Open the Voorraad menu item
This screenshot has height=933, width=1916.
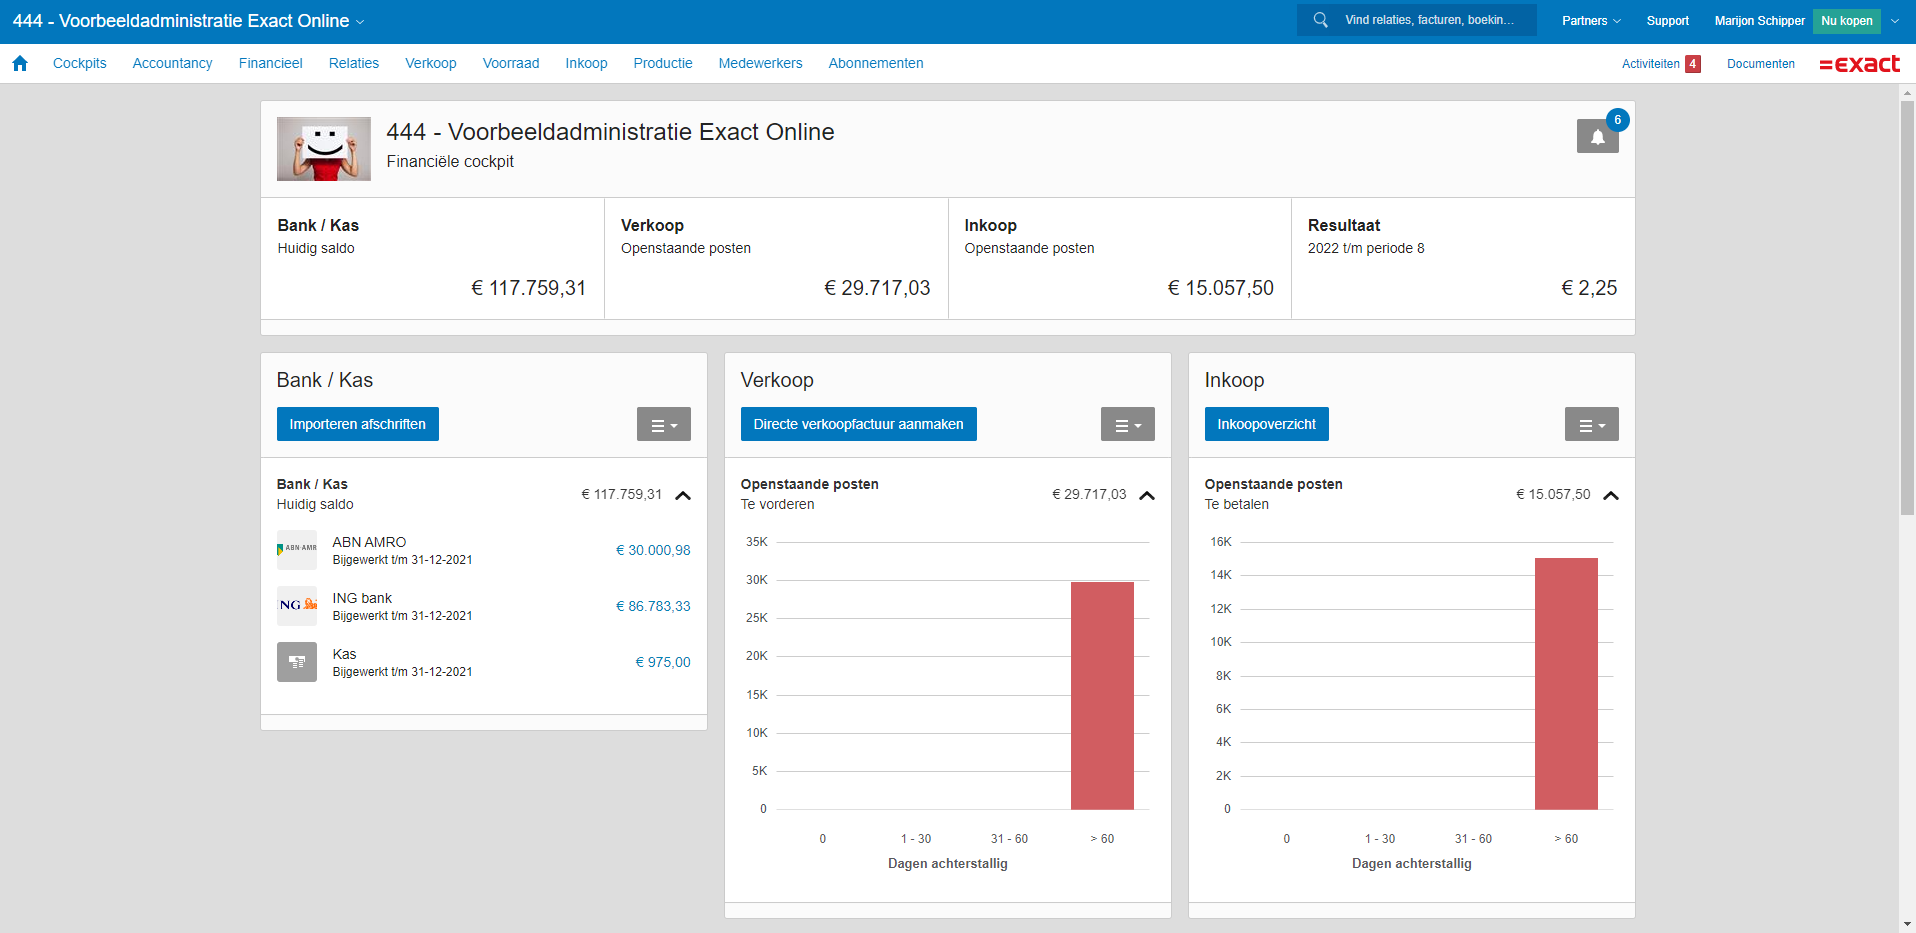click(510, 63)
